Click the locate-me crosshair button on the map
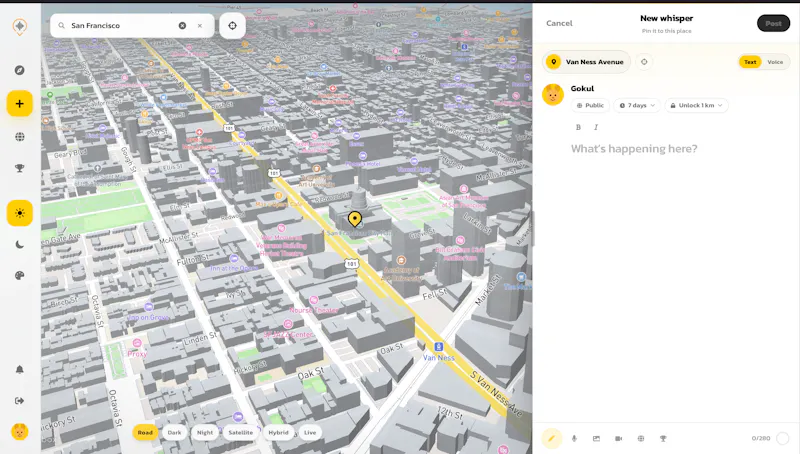Viewport: 800px width, 454px height. [232, 26]
